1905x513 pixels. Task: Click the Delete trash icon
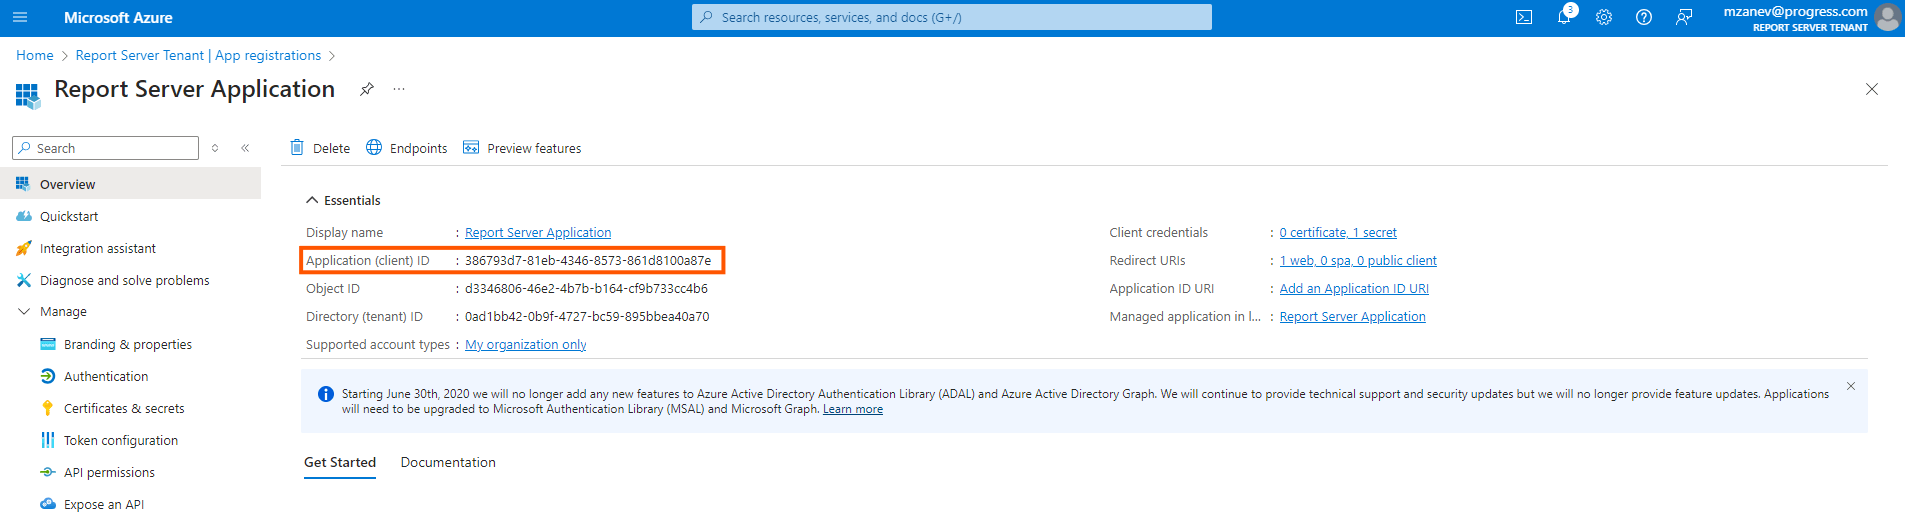pos(297,147)
